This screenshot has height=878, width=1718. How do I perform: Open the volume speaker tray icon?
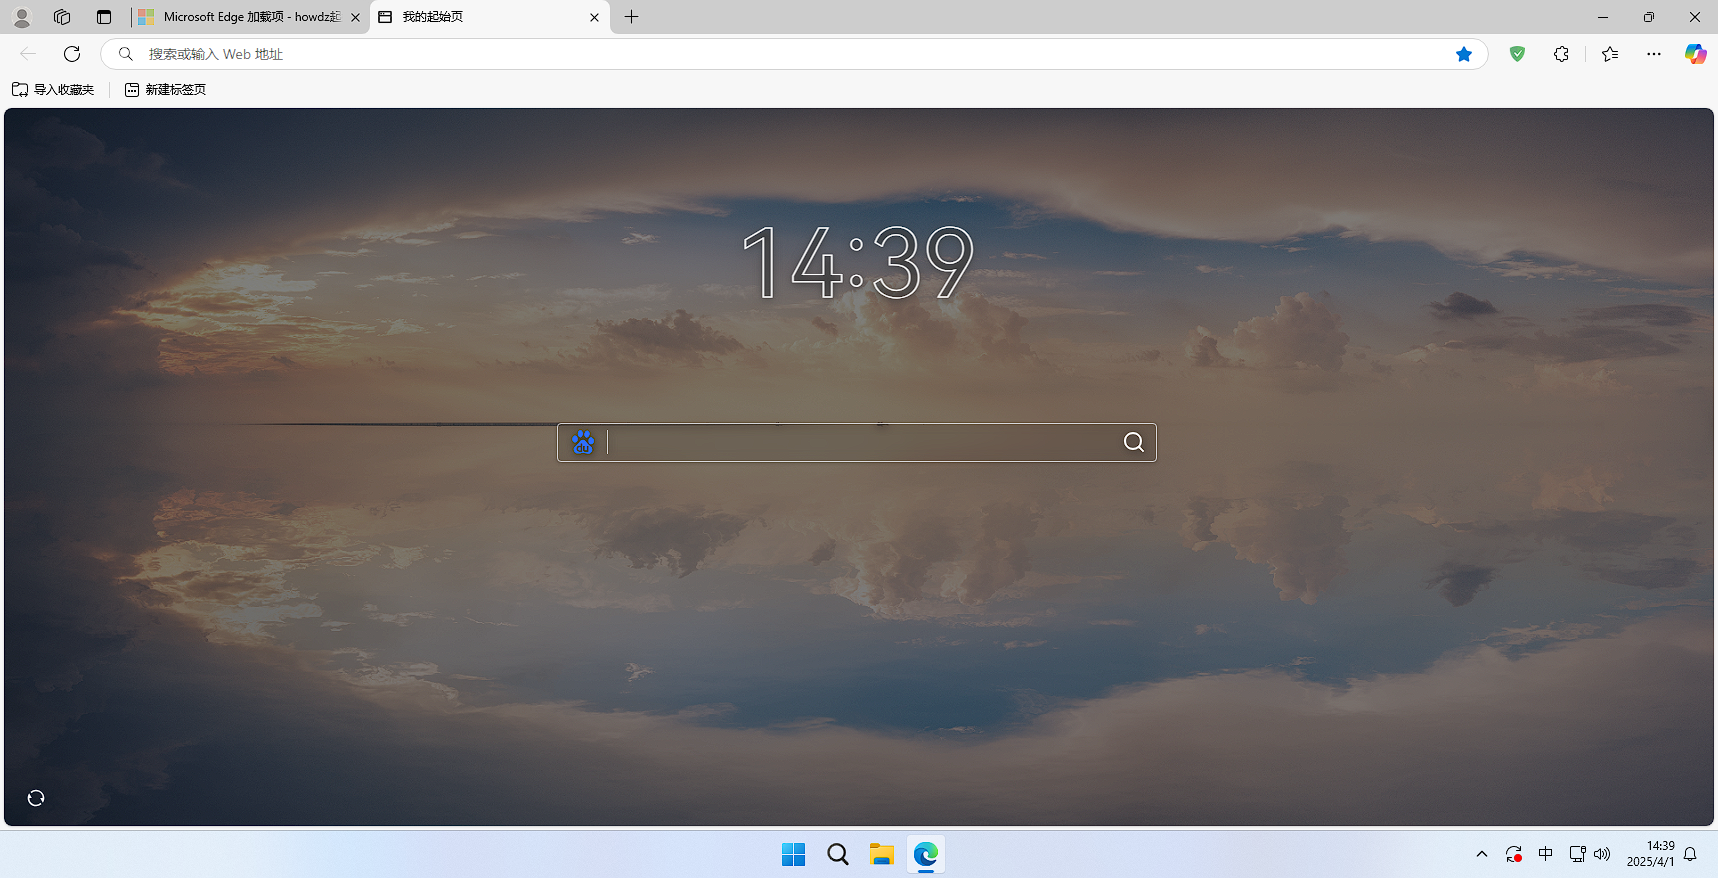pyautogui.click(x=1602, y=854)
